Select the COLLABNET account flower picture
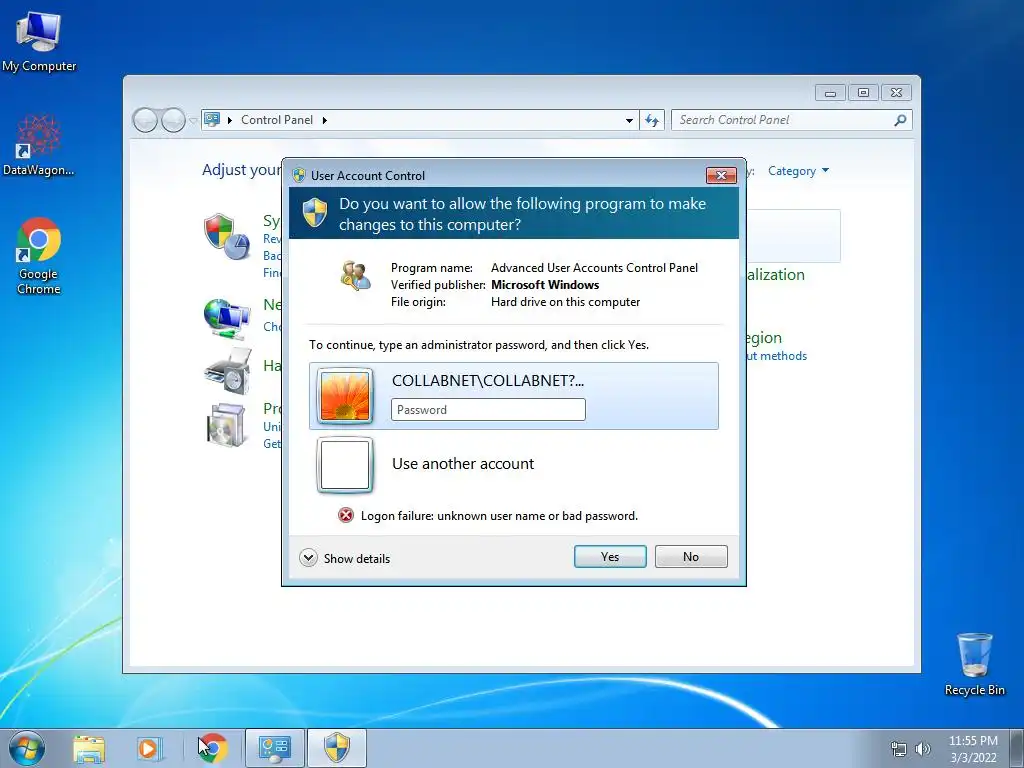 tap(345, 396)
